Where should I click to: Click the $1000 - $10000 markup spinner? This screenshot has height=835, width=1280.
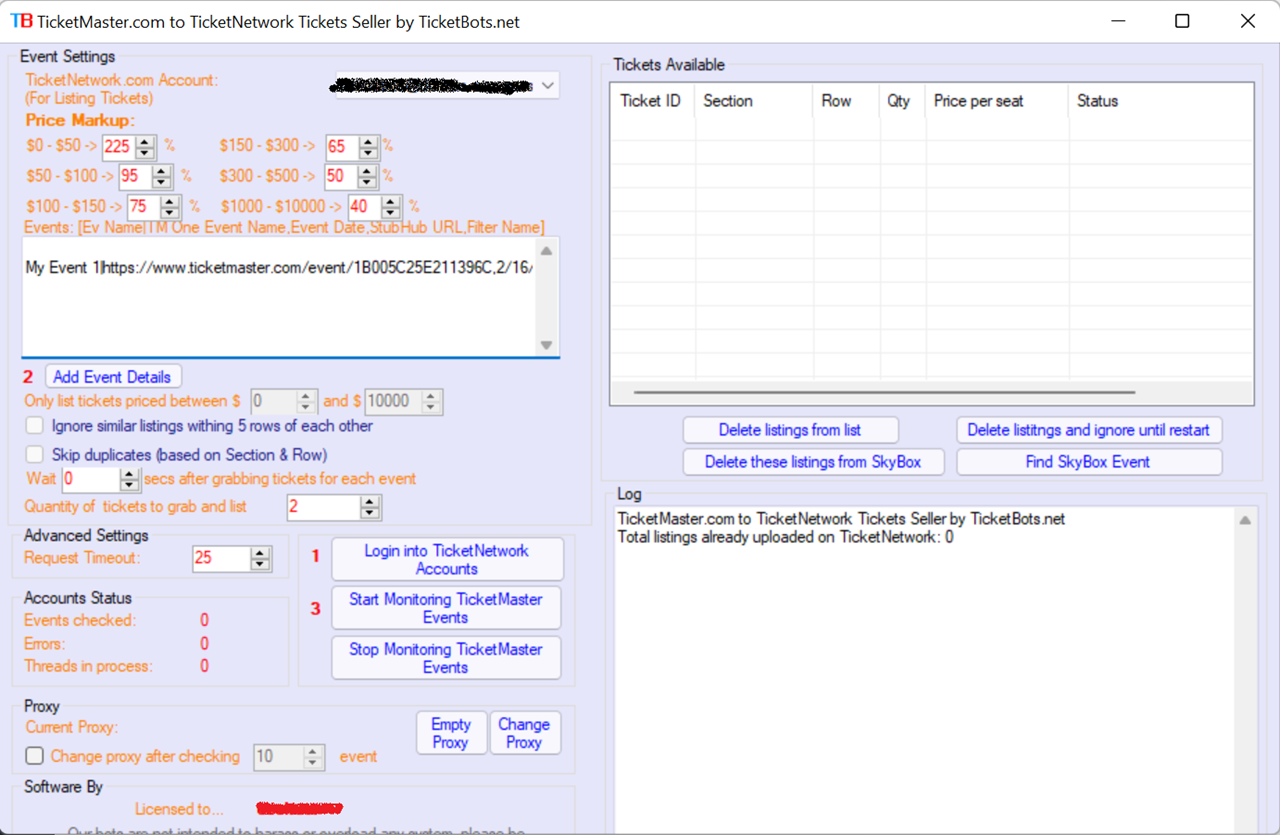click(391, 207)
